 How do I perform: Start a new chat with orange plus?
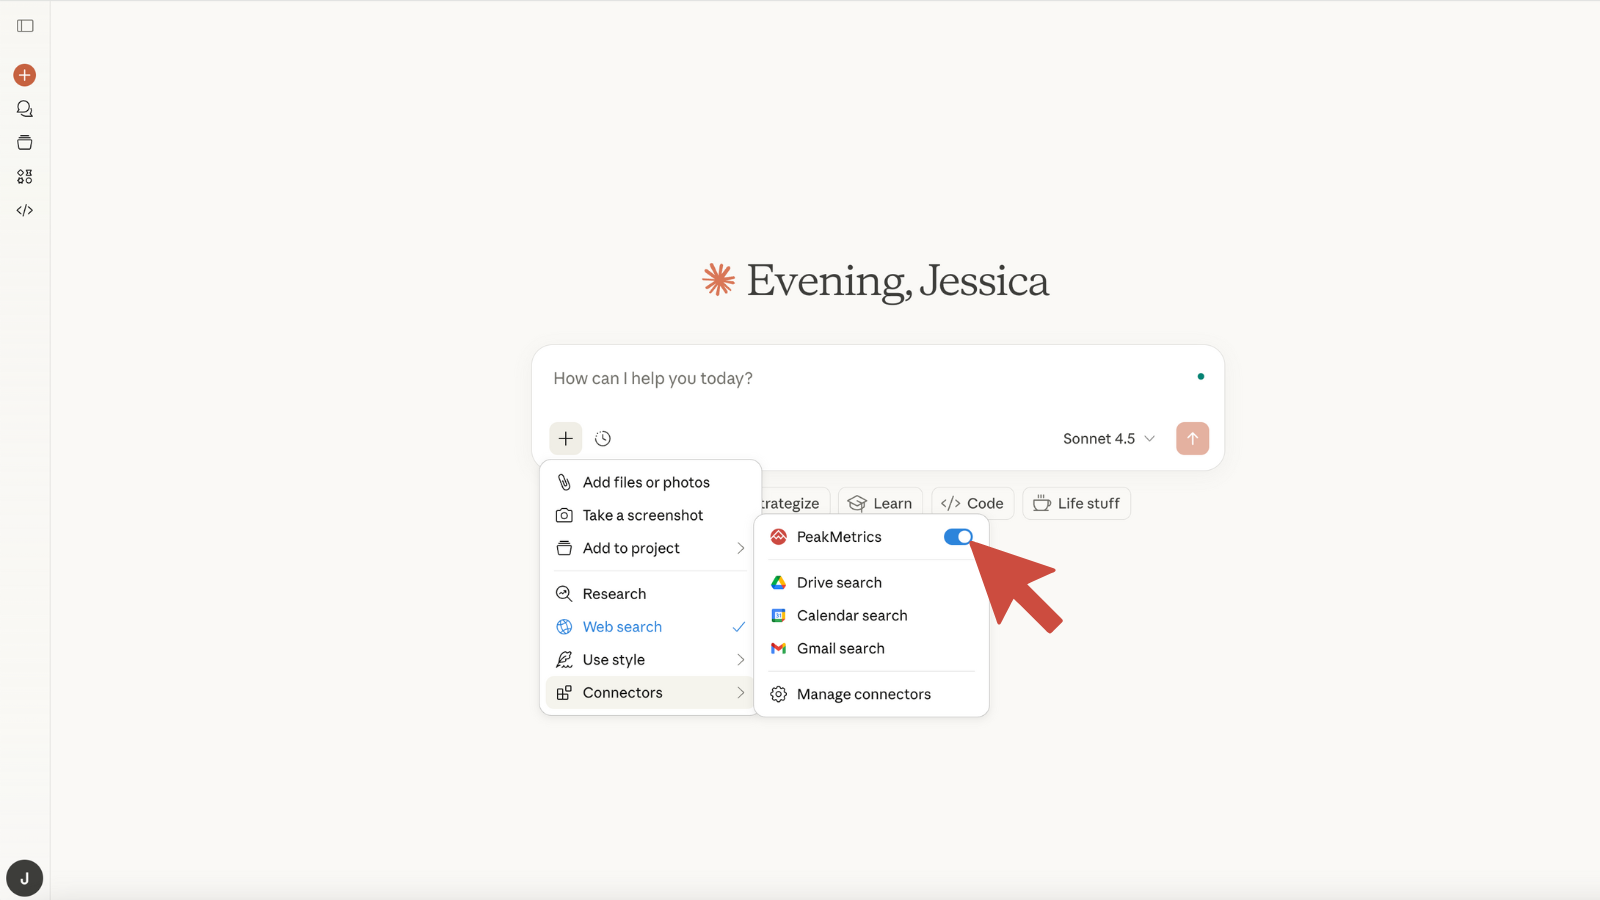(25, 75)
